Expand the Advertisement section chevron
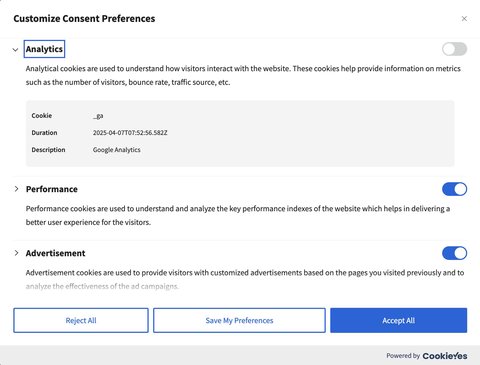 tap(16, 253)
